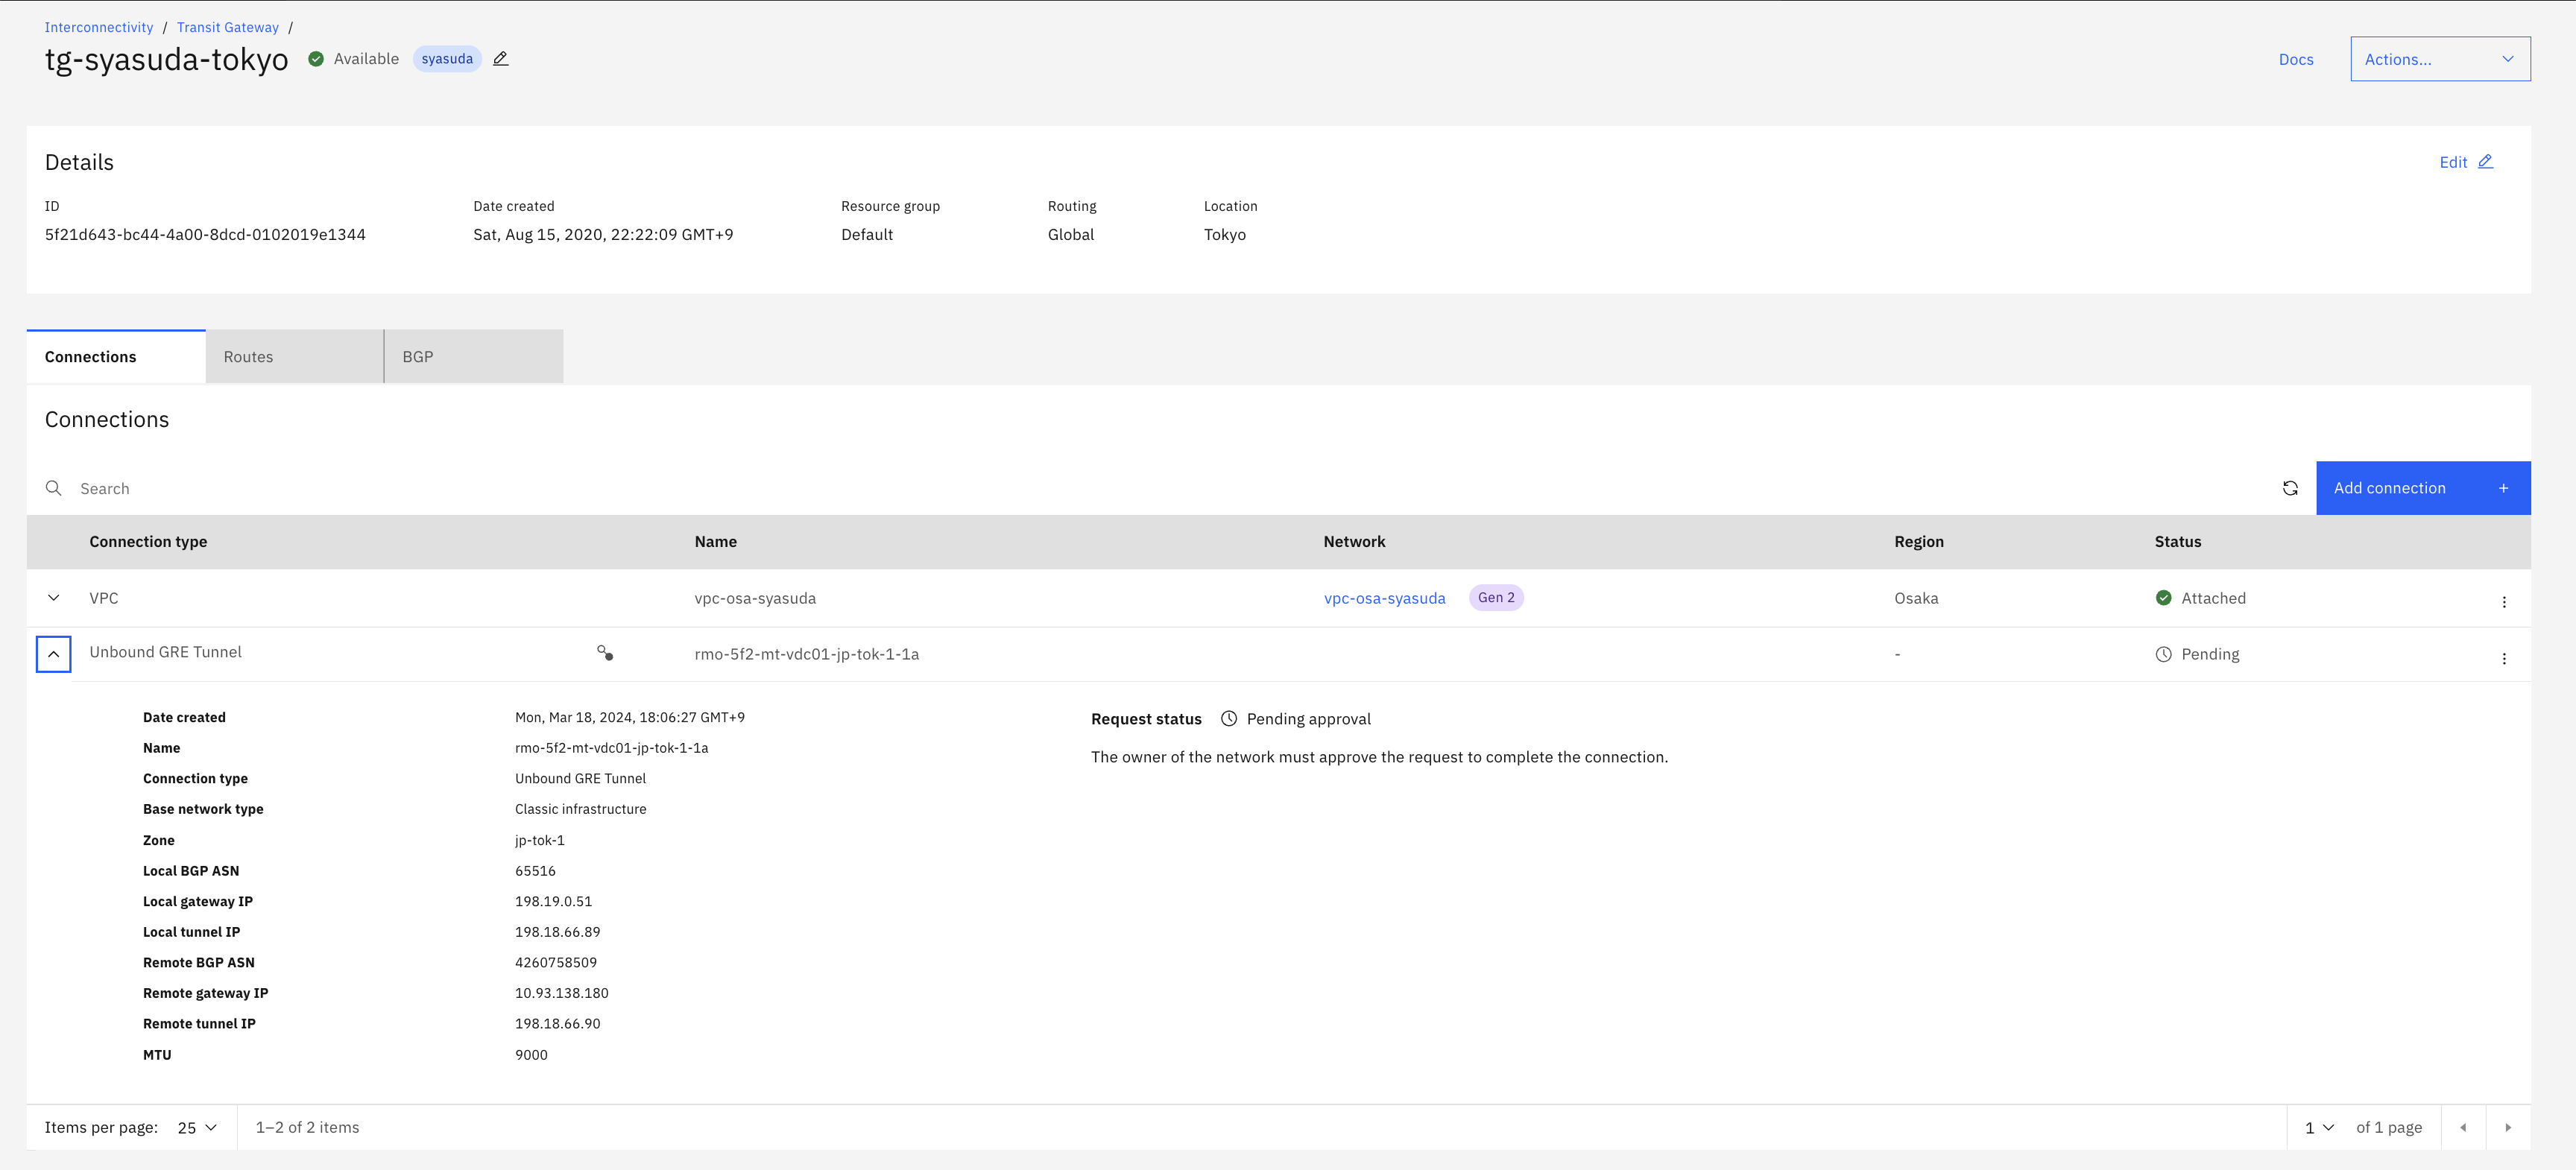Click the search magnifier icon

[x=54, y=488]
